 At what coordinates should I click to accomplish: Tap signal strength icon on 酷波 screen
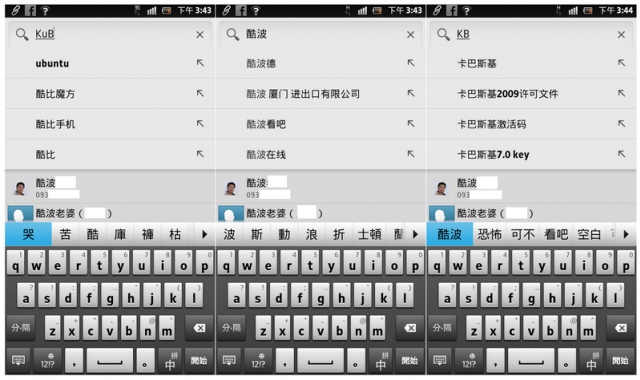(x=362, y=11)
